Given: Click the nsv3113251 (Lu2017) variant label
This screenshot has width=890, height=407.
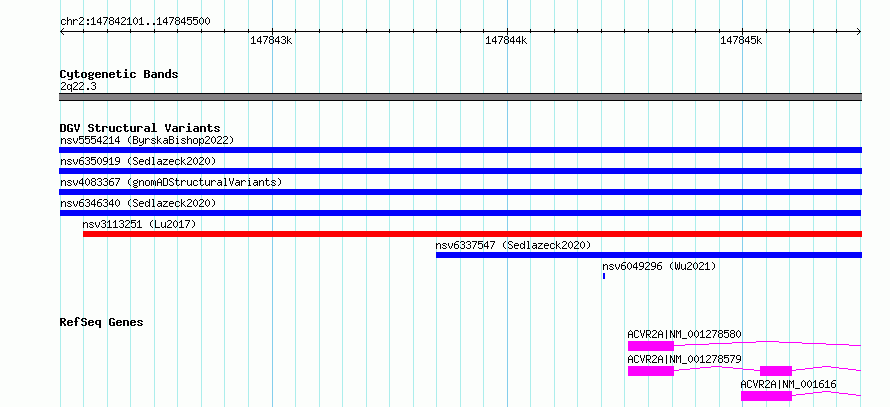Looking at the screenshot, I should 139,224.
